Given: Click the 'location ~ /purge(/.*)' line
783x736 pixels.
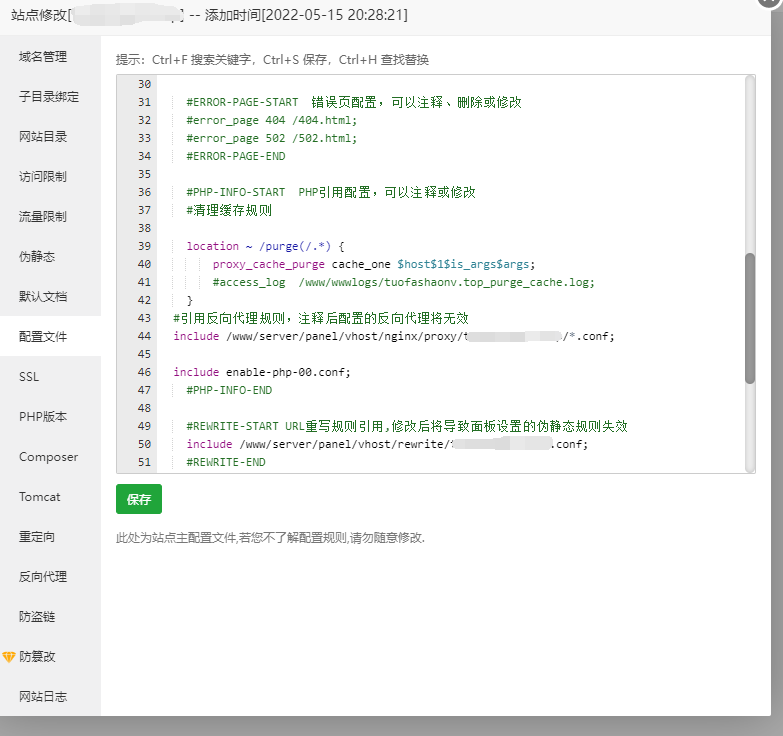Looking at the screenshot, I should [265, 246].
